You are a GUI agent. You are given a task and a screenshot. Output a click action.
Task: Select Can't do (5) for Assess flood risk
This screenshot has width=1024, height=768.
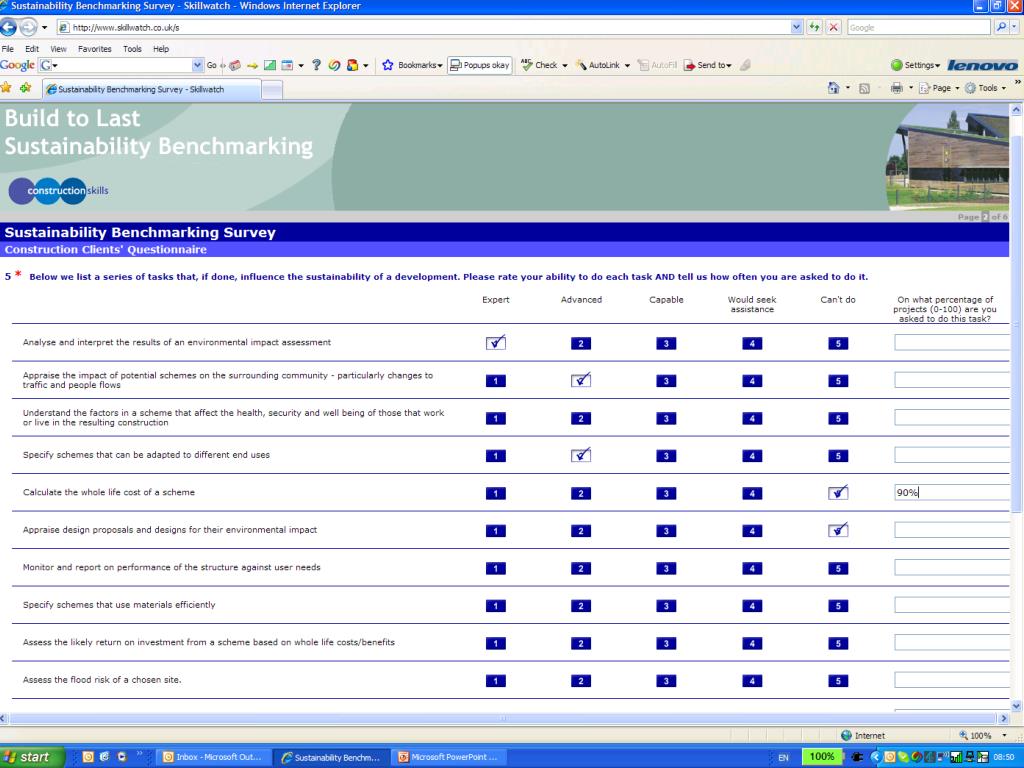[x=838, y=680]
